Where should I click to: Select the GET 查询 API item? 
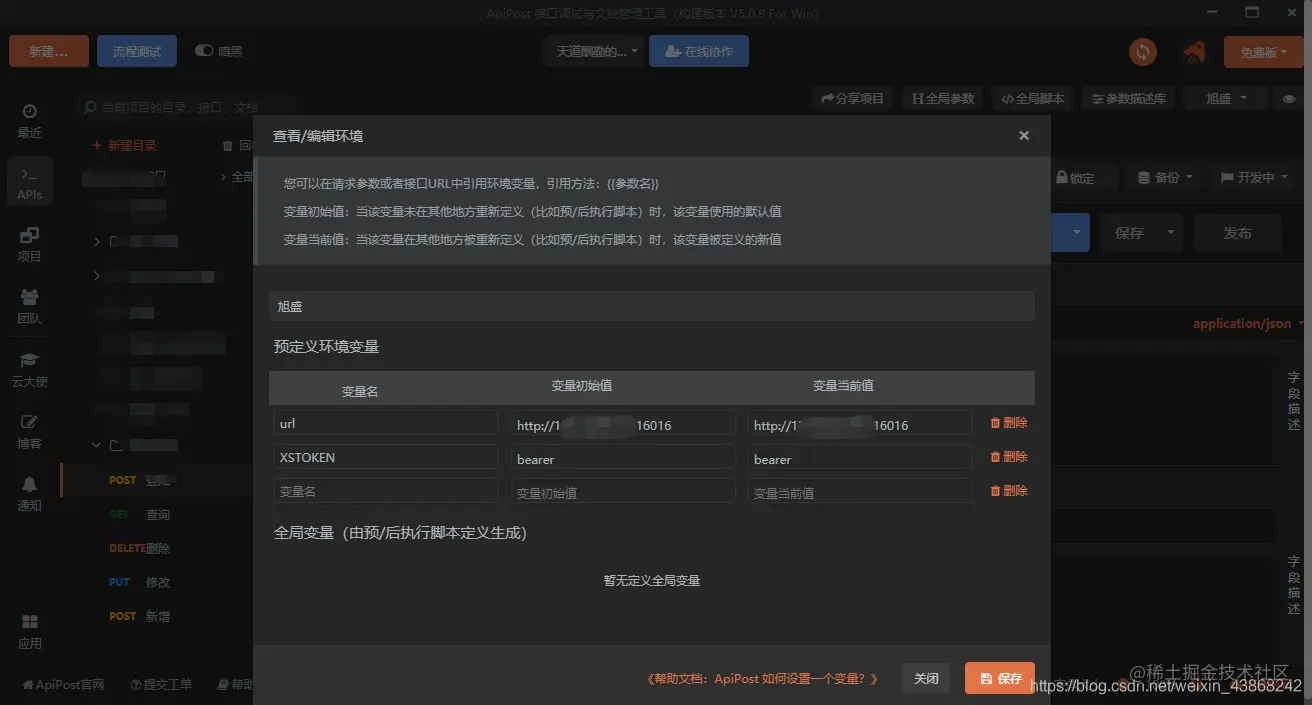(140, 514)
